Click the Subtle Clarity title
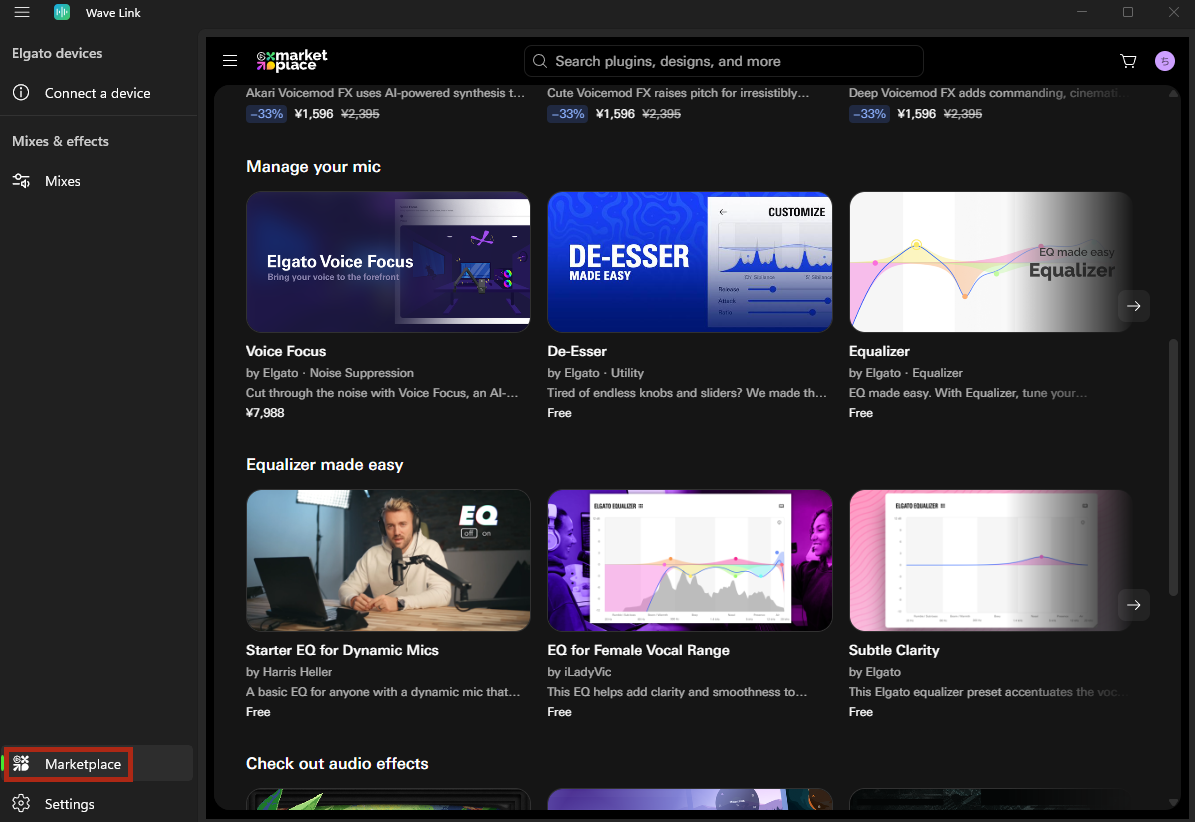This screenshot has height=822, width=1195. pos(894,650)
